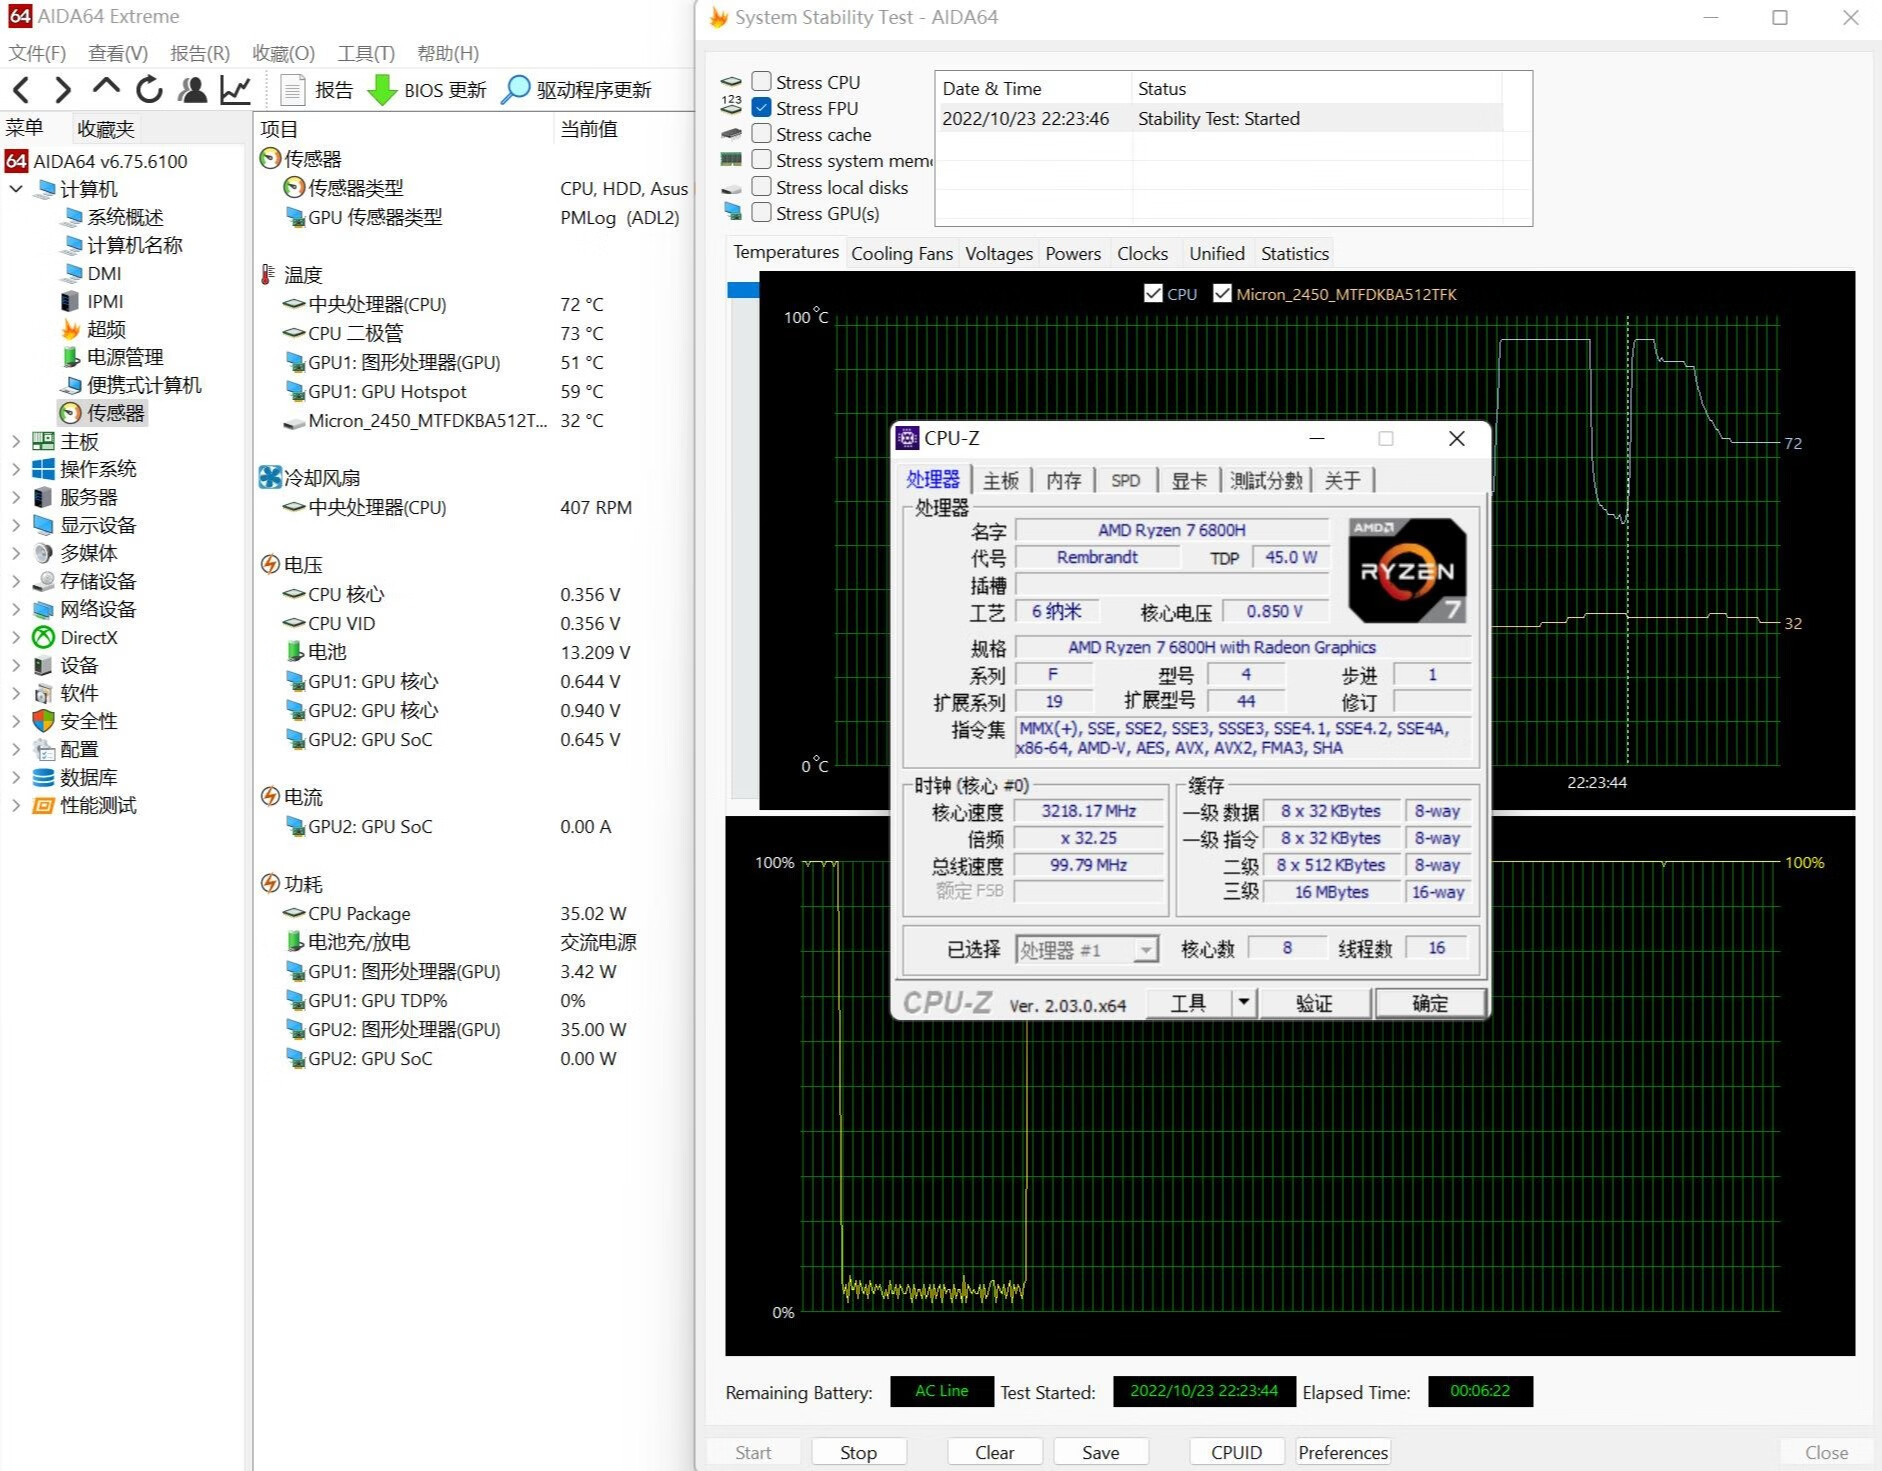
Task: Click the 验证 button in CPU-Z
Action: (1315, 1002)
